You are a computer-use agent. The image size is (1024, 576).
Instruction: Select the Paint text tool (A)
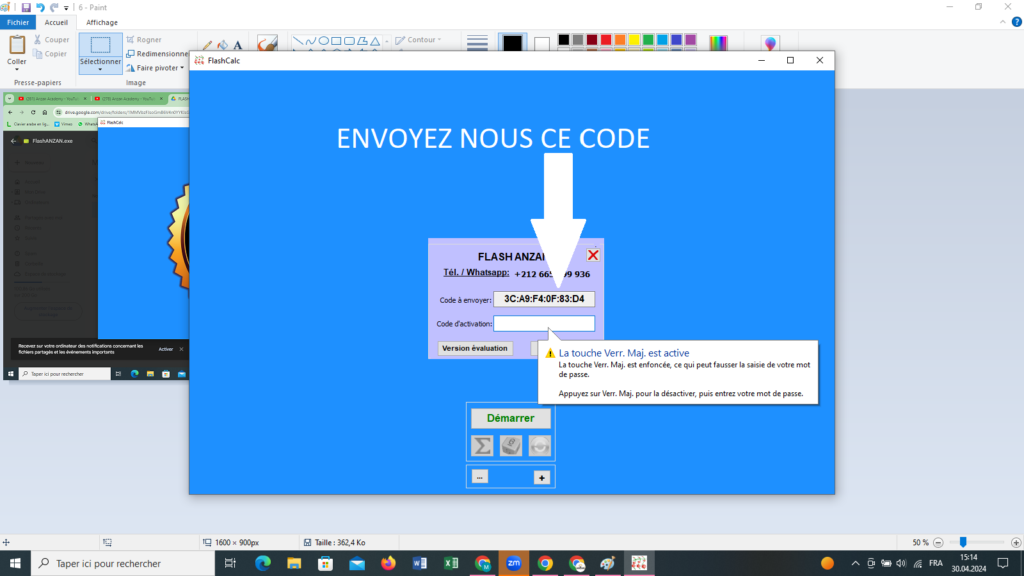pyautogui.click(x=236, y=45)
